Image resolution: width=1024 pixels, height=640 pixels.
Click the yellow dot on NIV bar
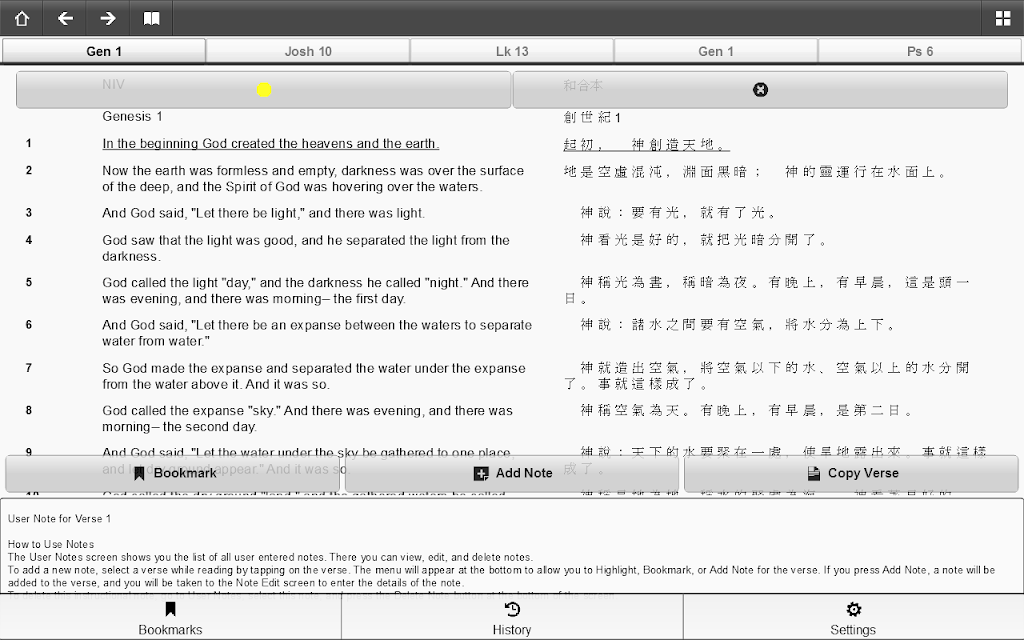click(x=264, y=90)
